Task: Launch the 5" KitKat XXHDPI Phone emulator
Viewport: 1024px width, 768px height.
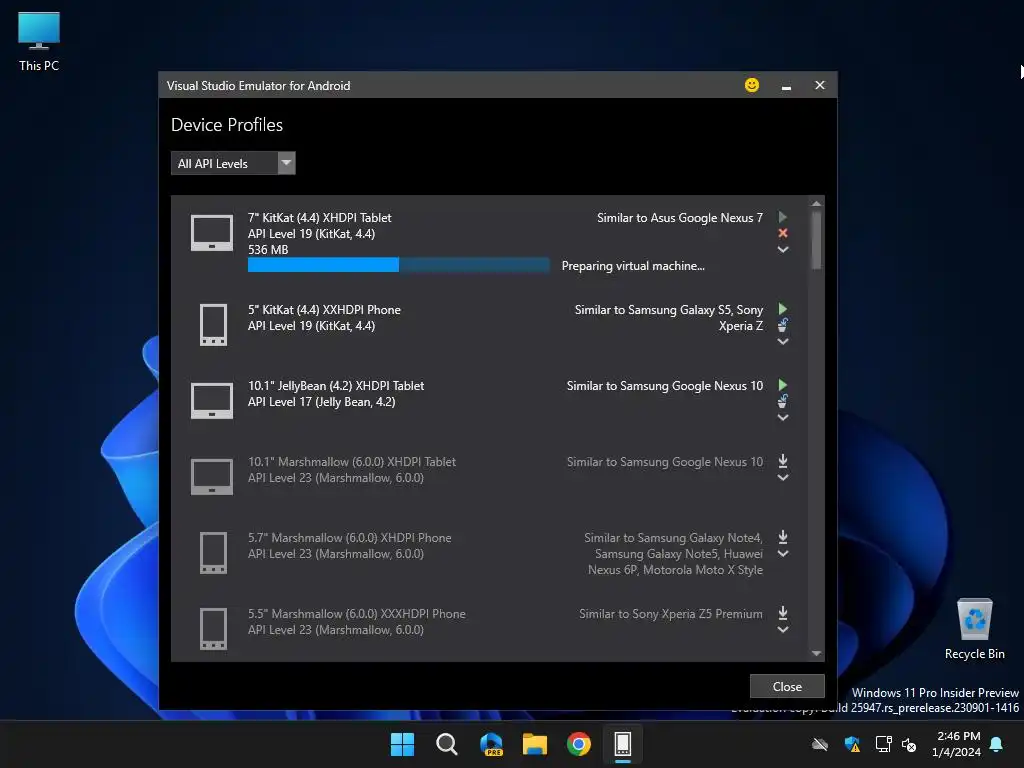Action: point(783,309)
